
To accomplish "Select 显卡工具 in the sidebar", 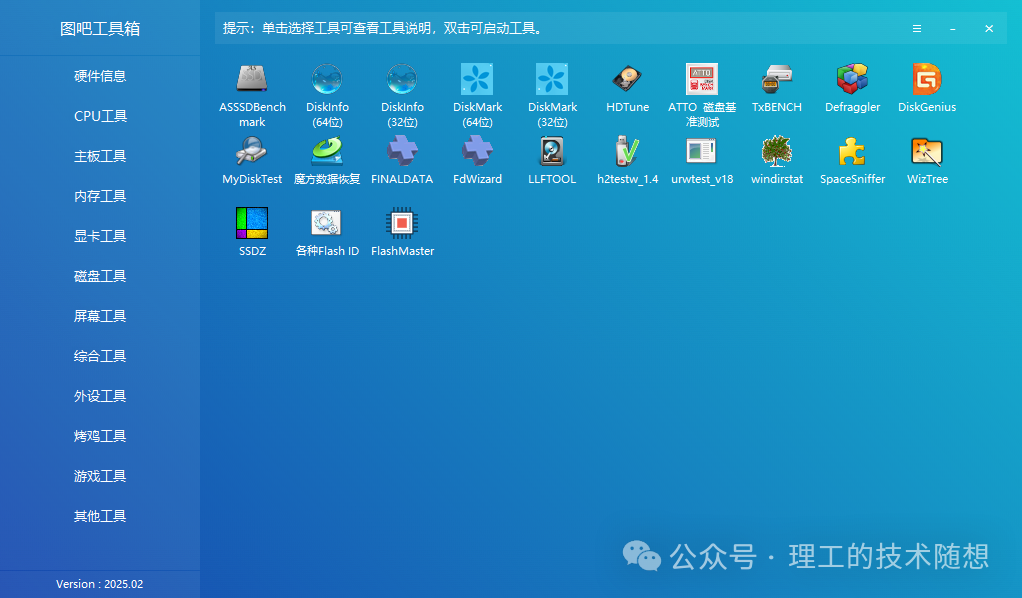I will [100, 235].
